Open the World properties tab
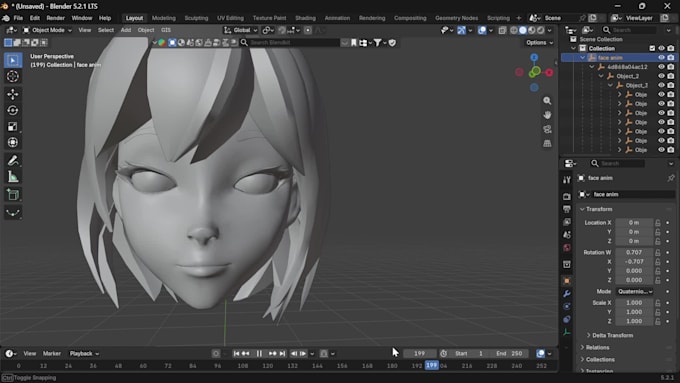Image resolution: width=680 pixels, height=383 pixels. [x=567, y=248]
